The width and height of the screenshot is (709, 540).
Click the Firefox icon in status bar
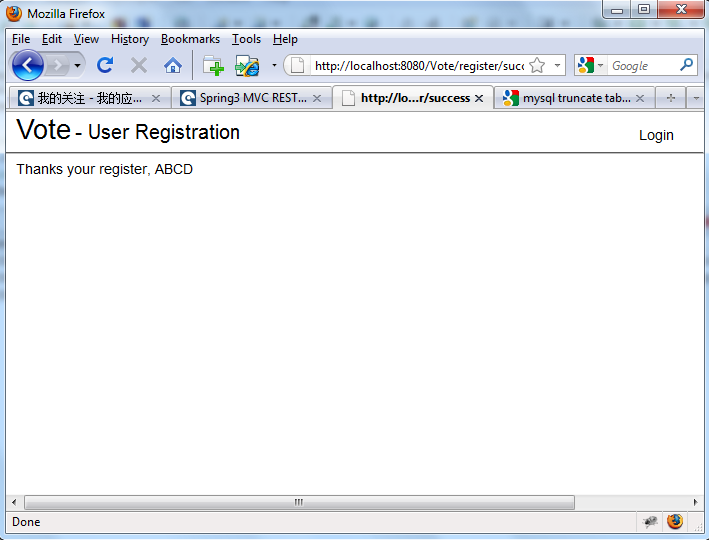coord(675,521)
